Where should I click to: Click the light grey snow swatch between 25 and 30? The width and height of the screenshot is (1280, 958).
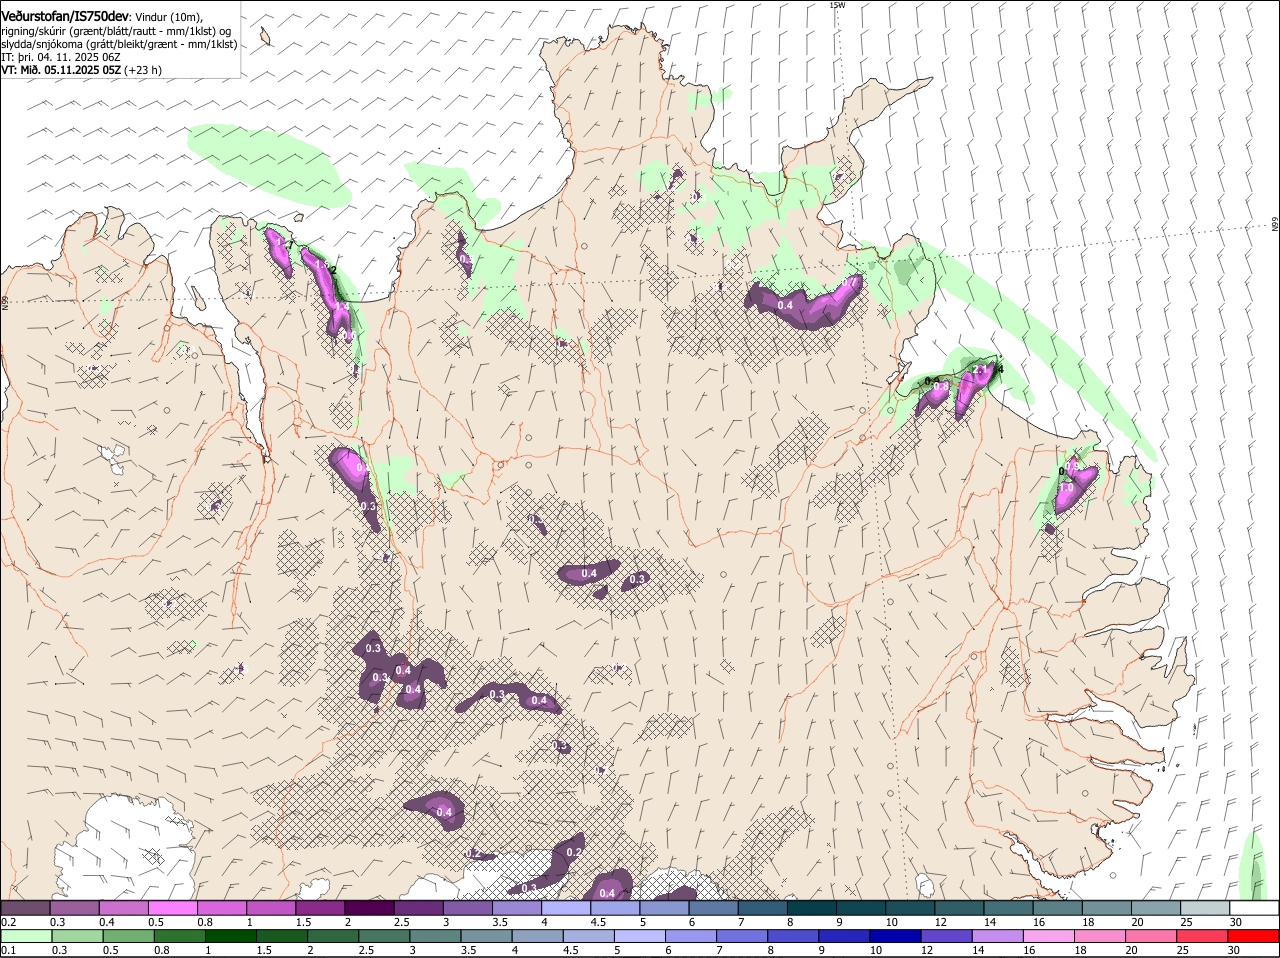[x=1206, y=908]
